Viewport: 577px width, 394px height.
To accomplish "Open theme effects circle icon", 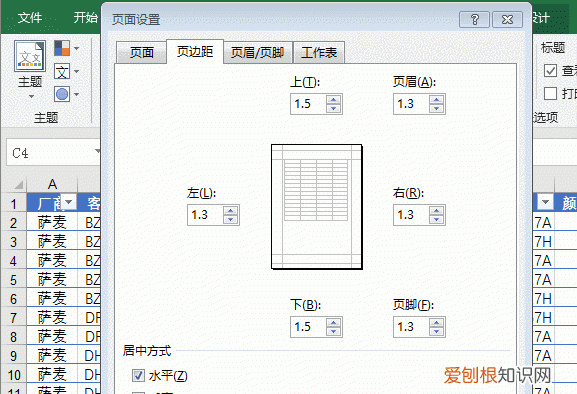I will [x=62, y=94].
